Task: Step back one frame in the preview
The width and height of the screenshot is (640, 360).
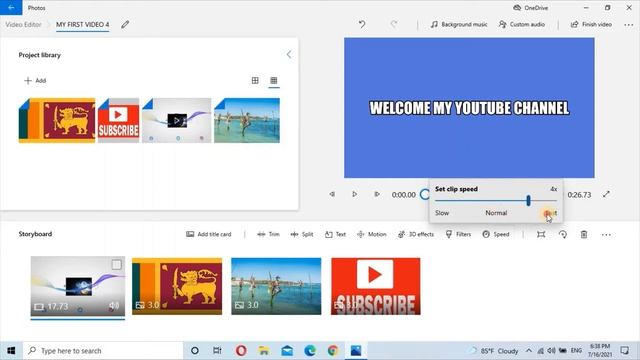Action: click(x=332, y=194)
